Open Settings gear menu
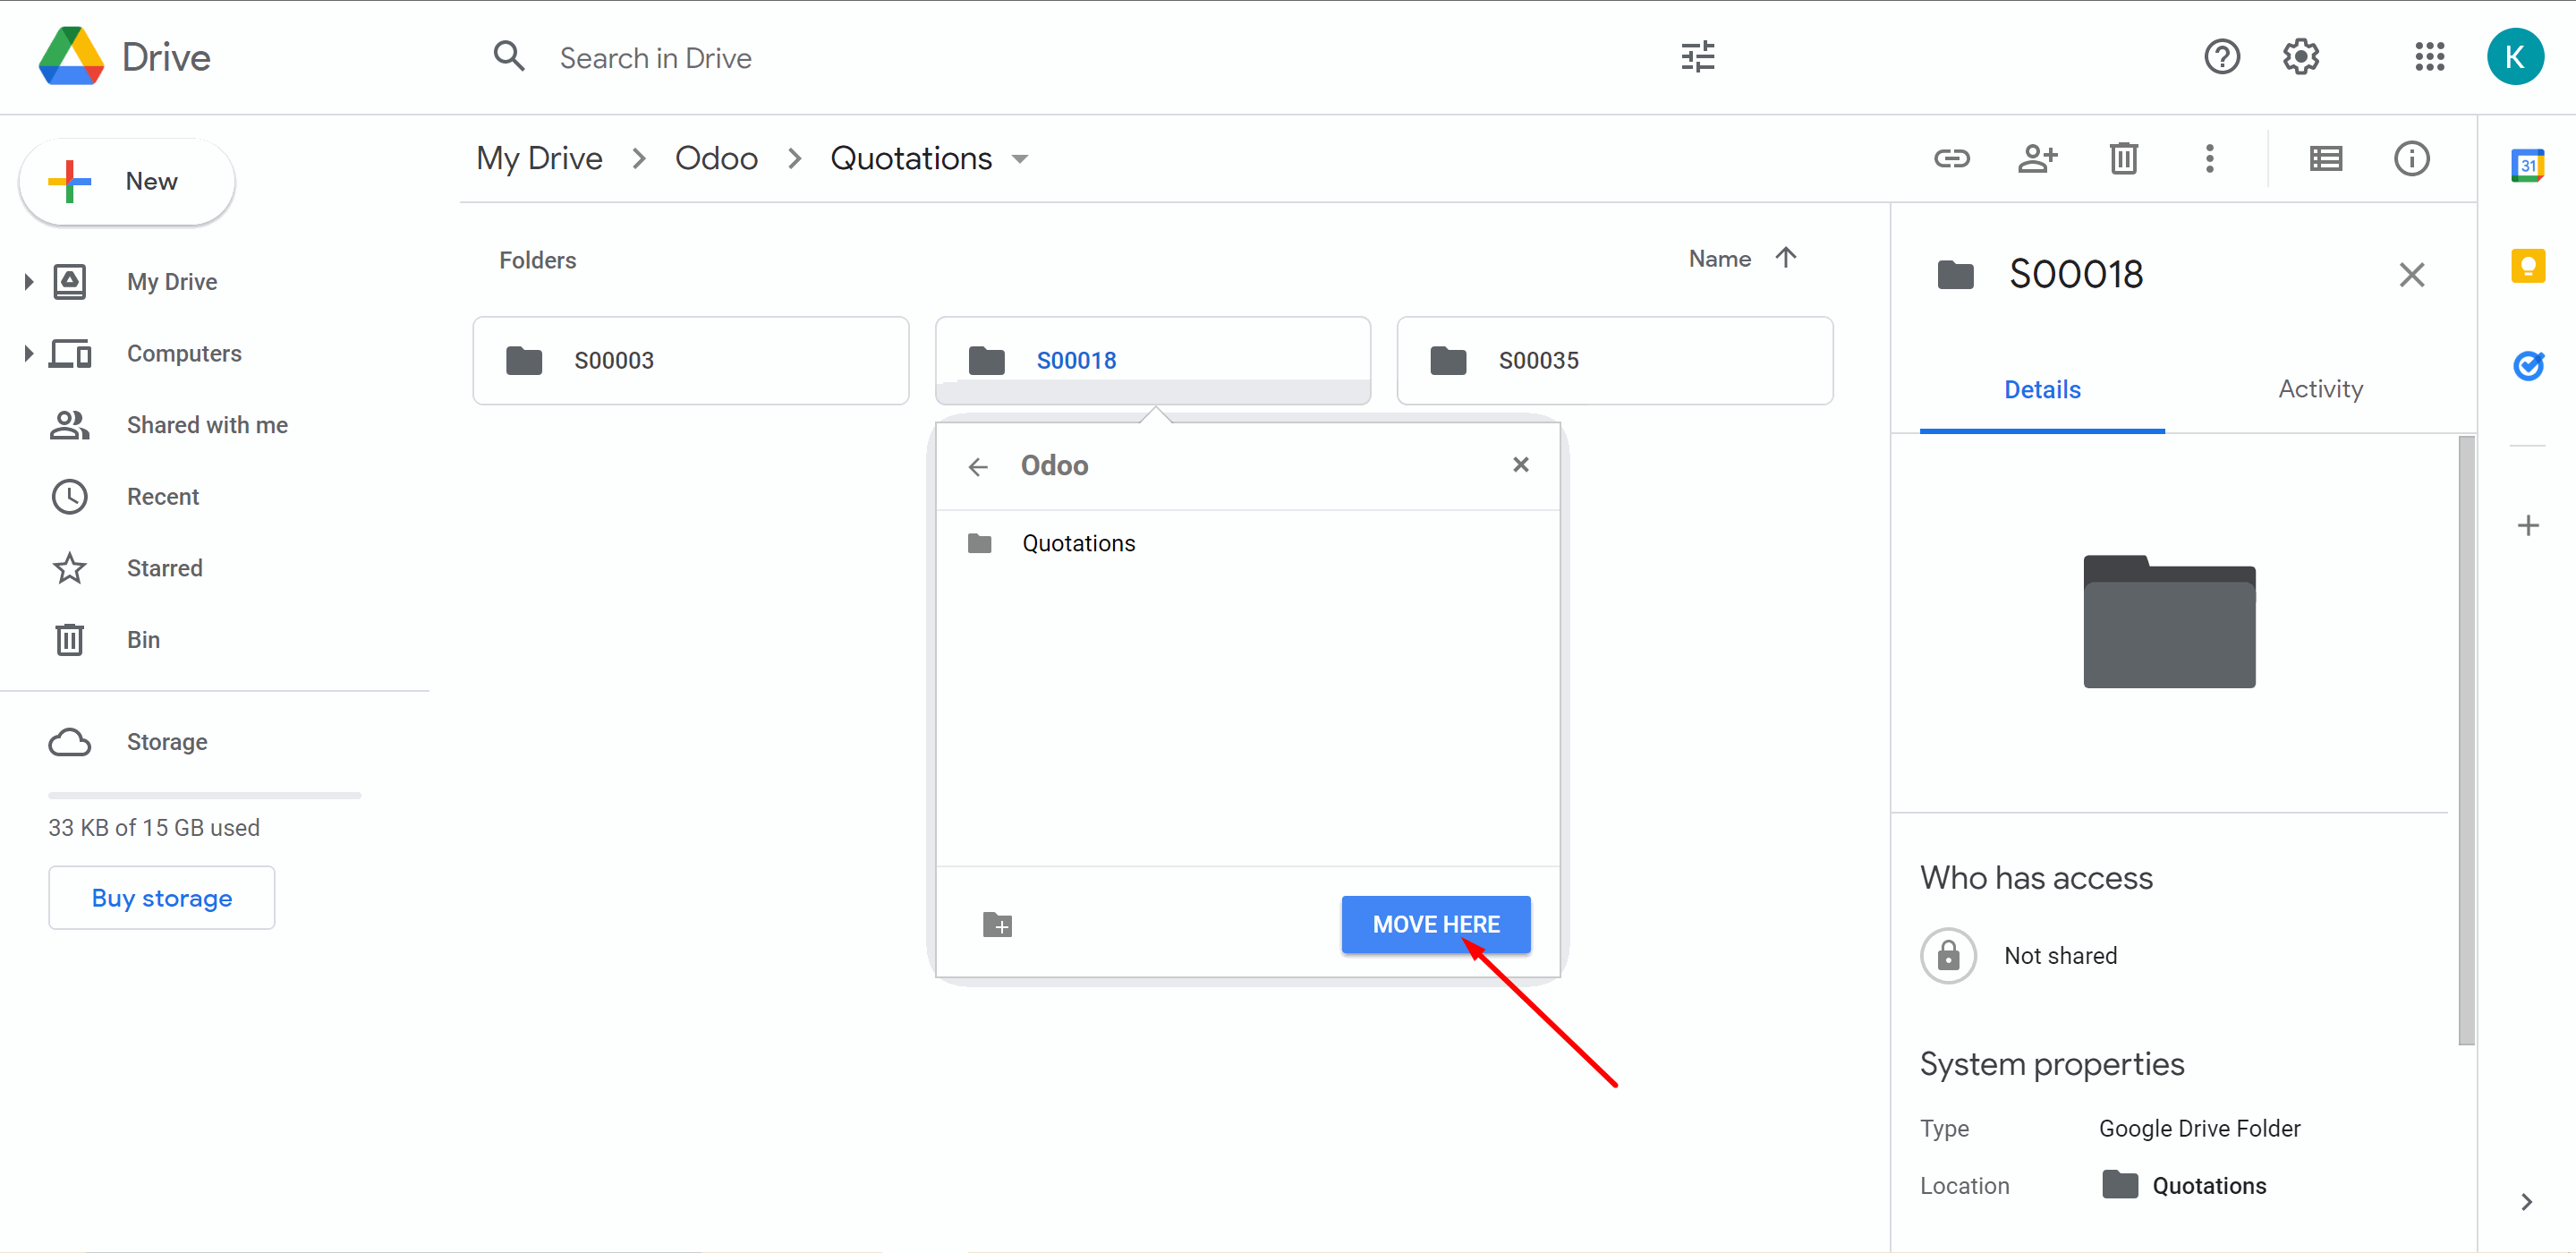The height and width of the screenshot is (1253, 2576). (2300, 57)
